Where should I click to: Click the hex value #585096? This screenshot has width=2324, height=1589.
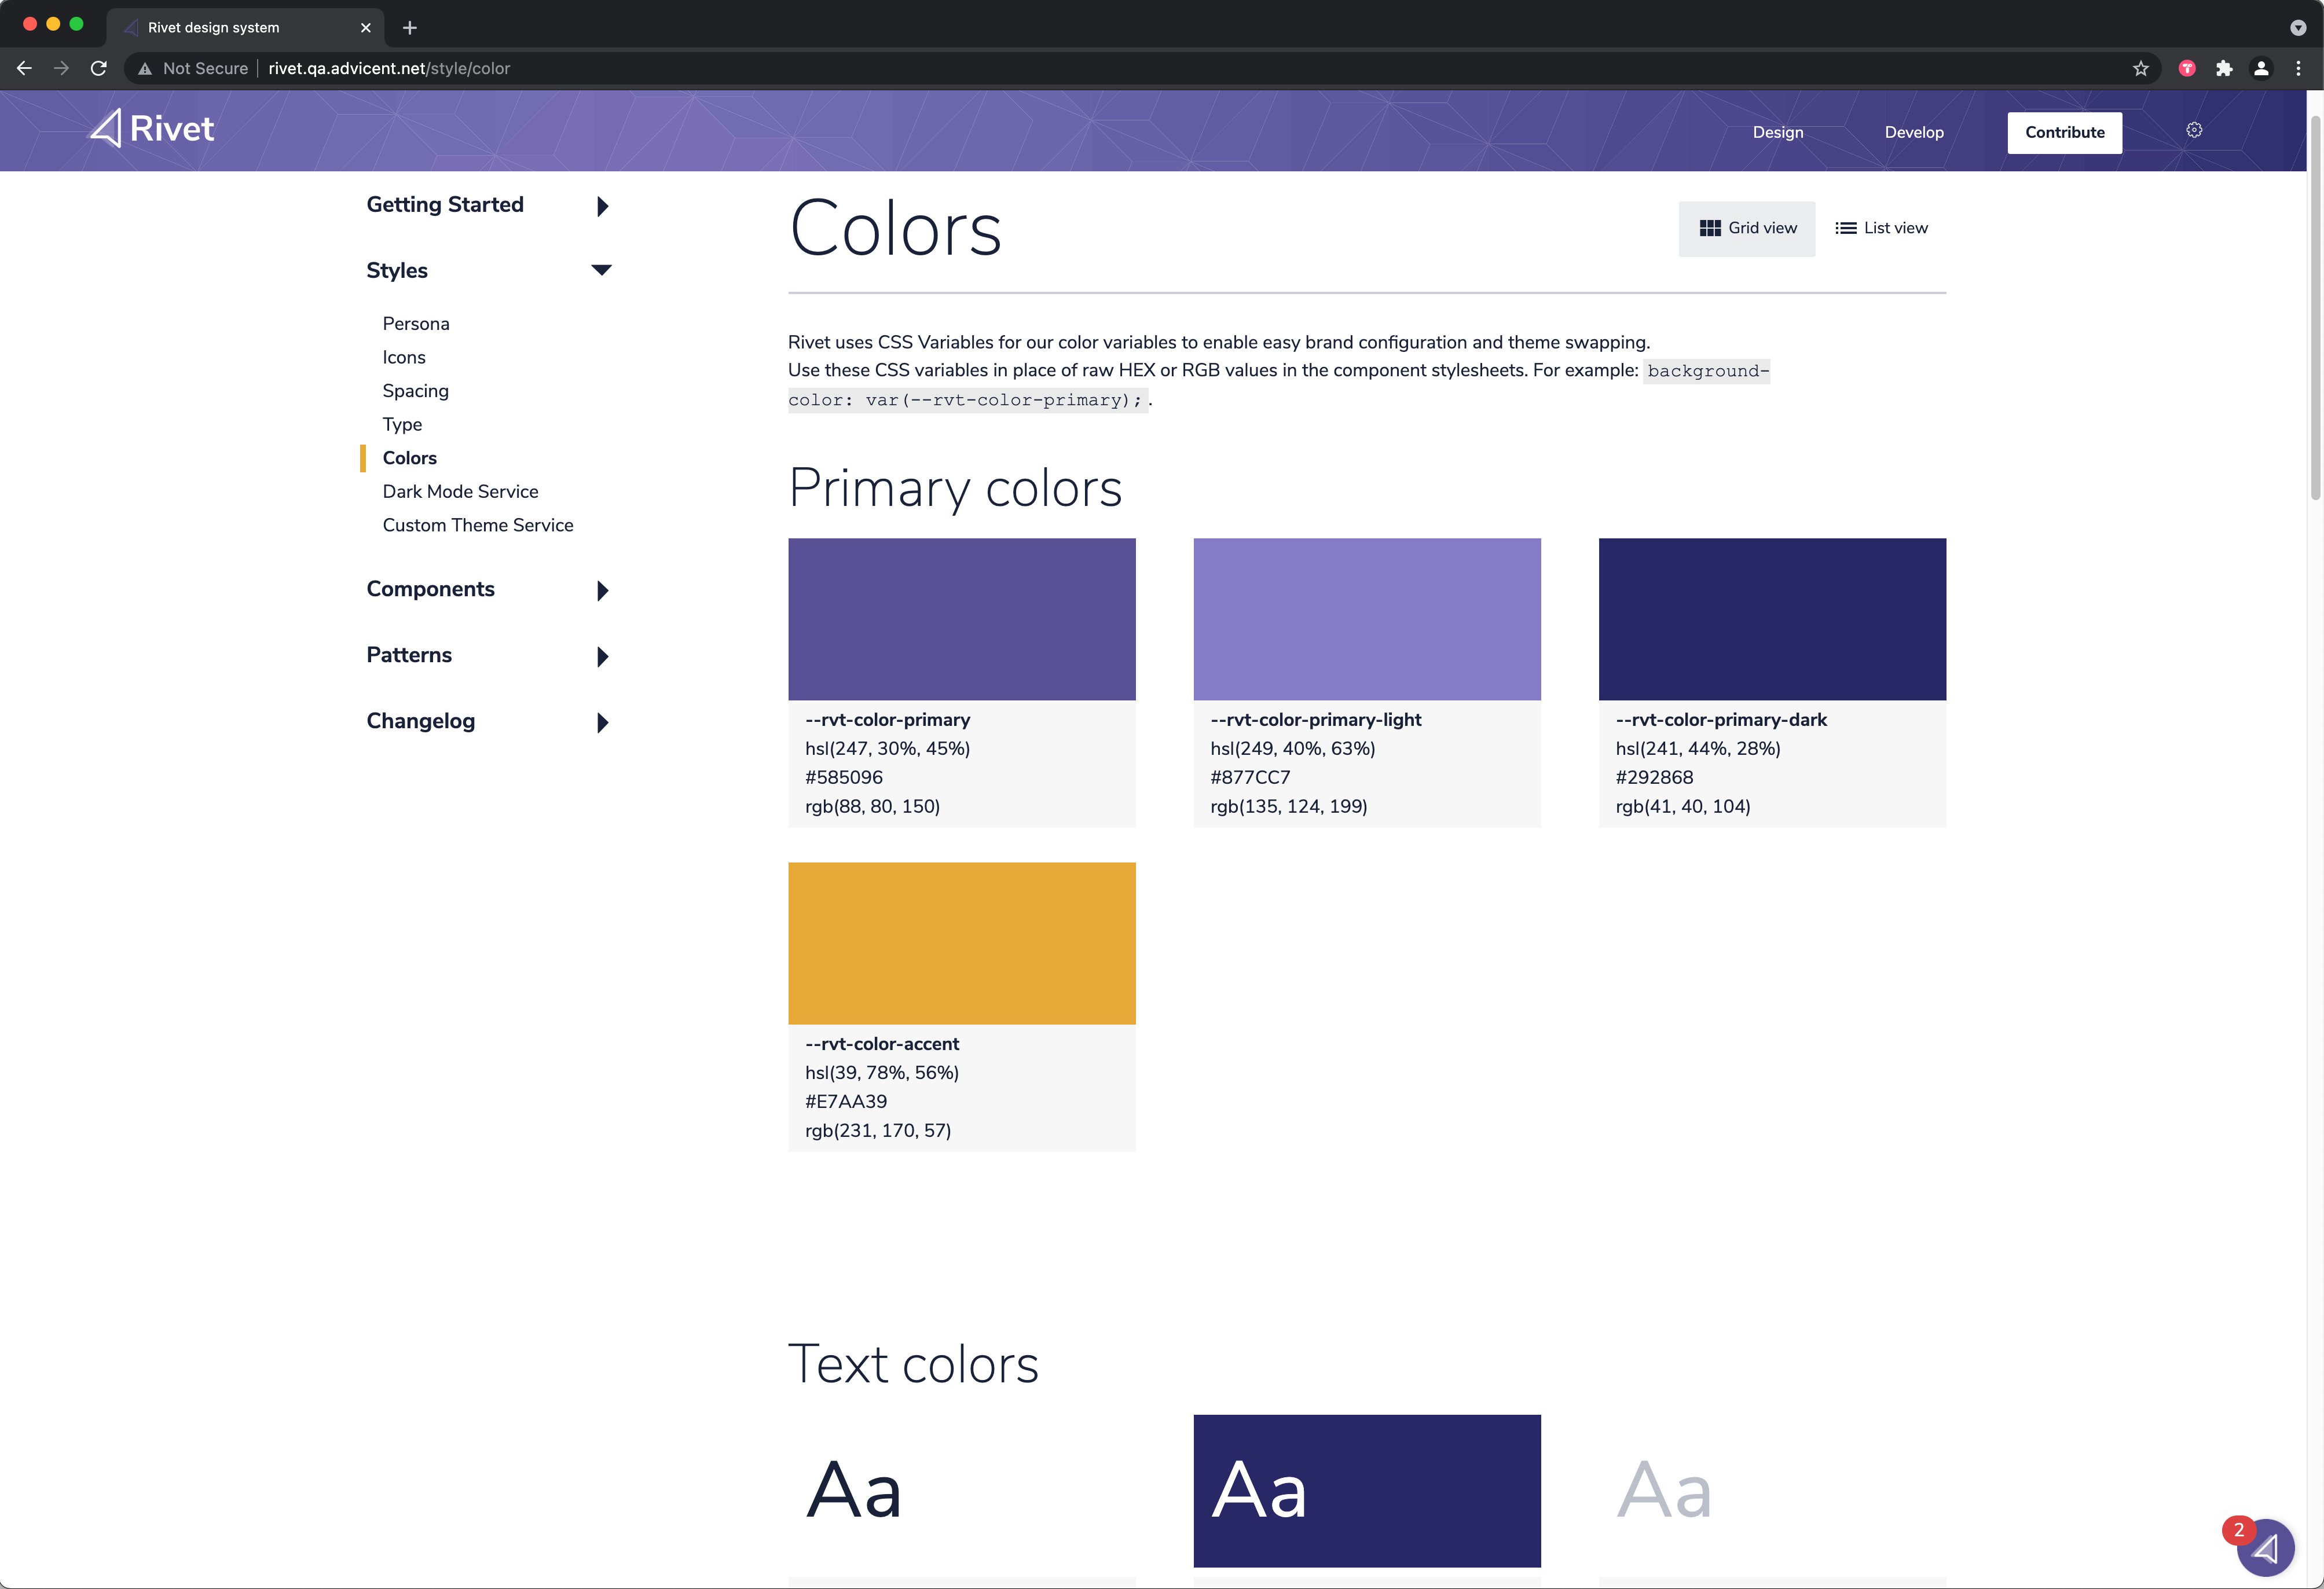[844, 777]
